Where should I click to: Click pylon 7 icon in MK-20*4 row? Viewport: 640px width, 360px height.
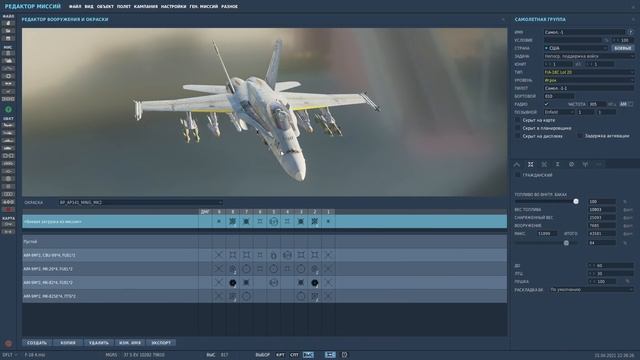coord(246,269)
